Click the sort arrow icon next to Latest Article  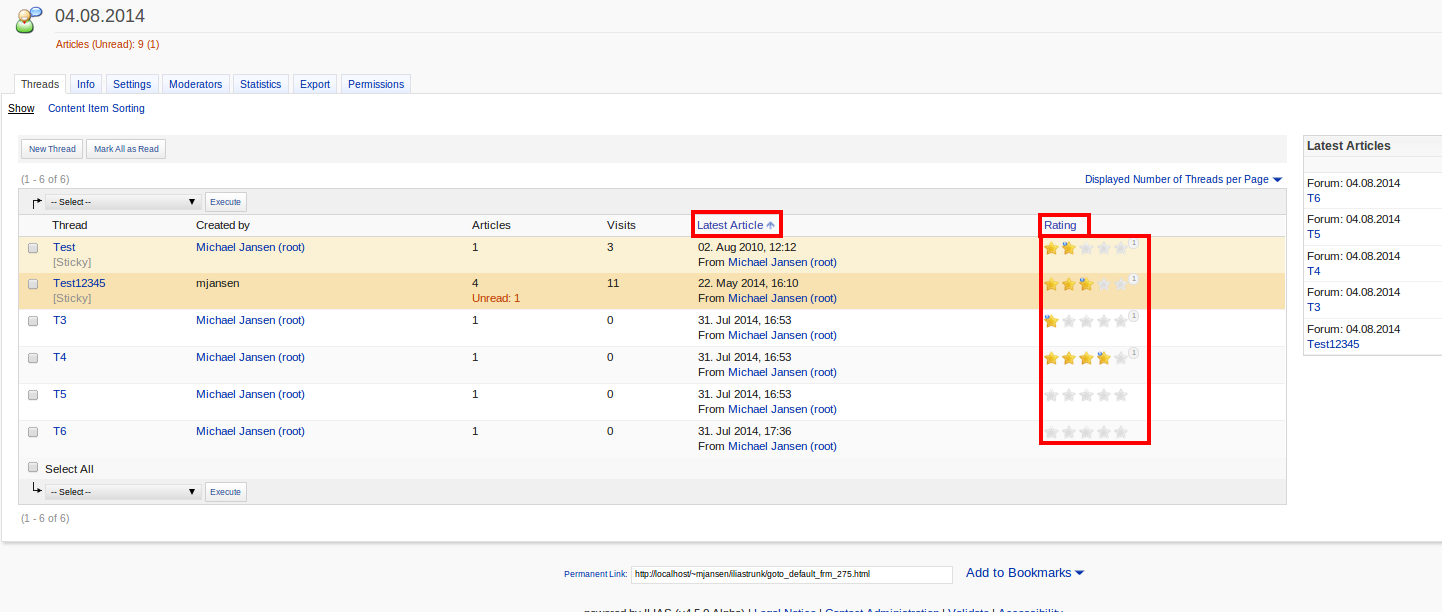[770, 226]
